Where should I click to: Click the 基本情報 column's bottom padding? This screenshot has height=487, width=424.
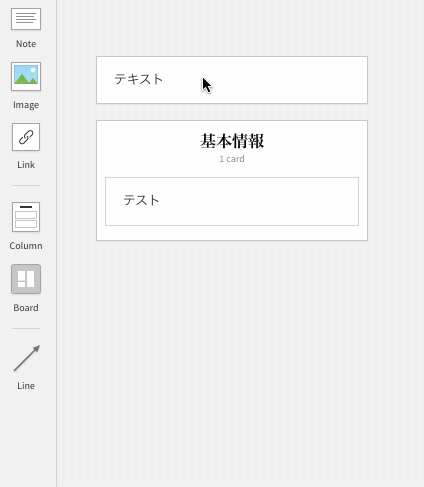(232, 233)
